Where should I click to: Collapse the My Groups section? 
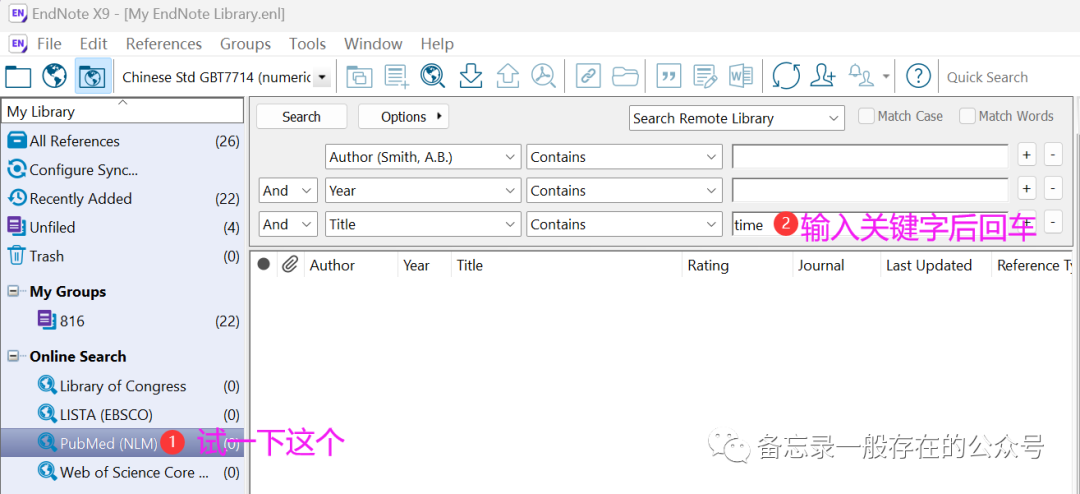tap(13, 291)
